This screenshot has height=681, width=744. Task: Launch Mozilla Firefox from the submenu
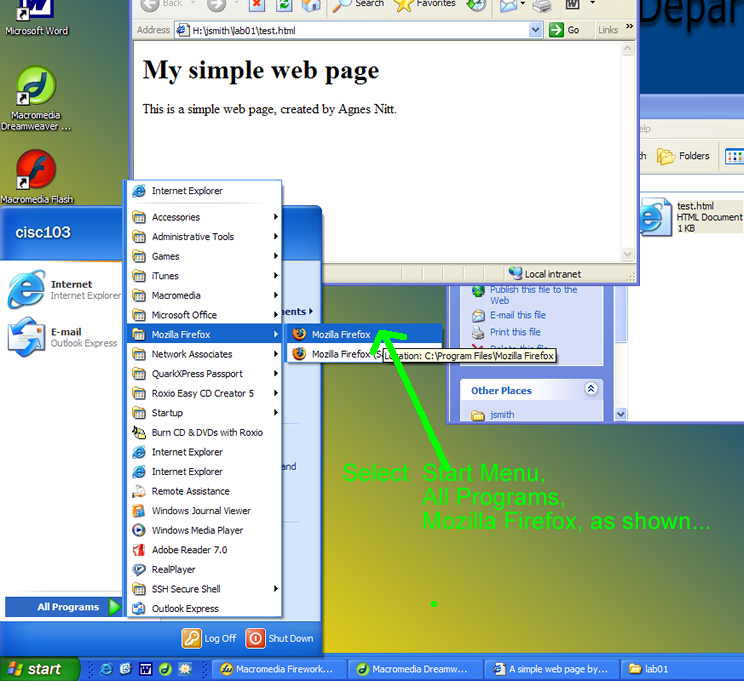coord(364,334)
